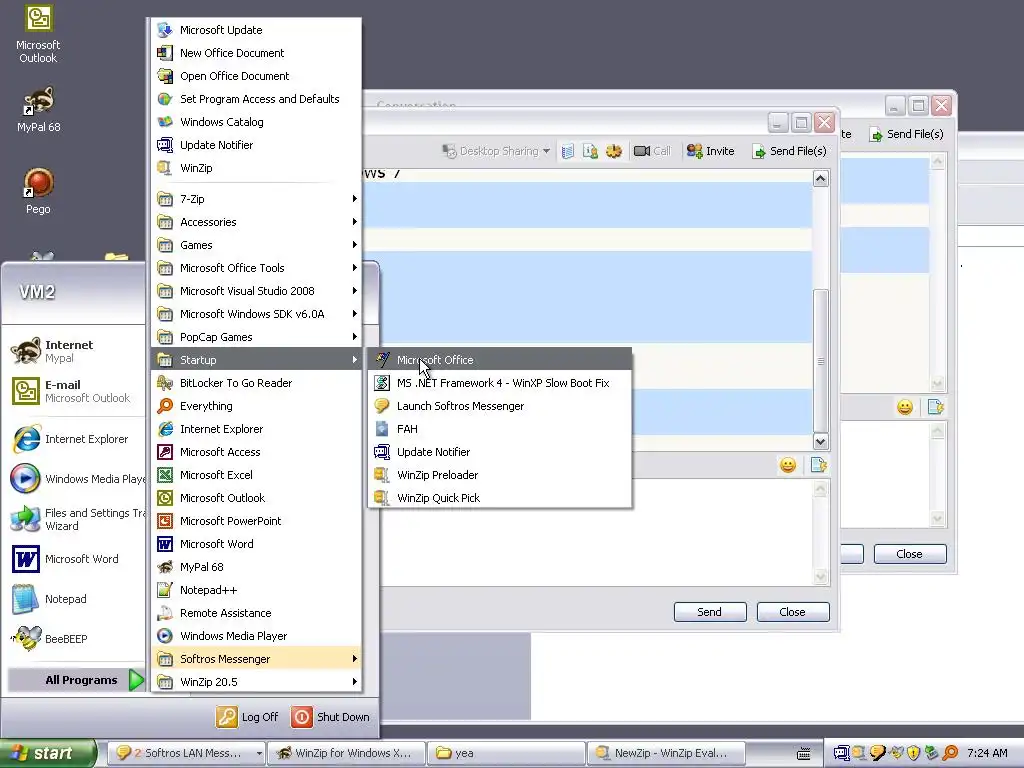Click the Microsoft Office startup item icon

pos(382,360)
